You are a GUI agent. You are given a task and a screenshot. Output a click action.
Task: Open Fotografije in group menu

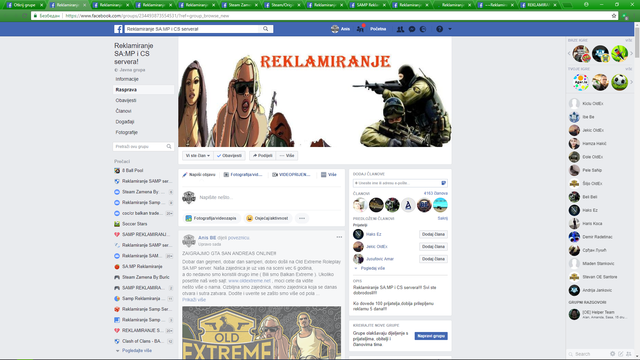coord(127,132)
